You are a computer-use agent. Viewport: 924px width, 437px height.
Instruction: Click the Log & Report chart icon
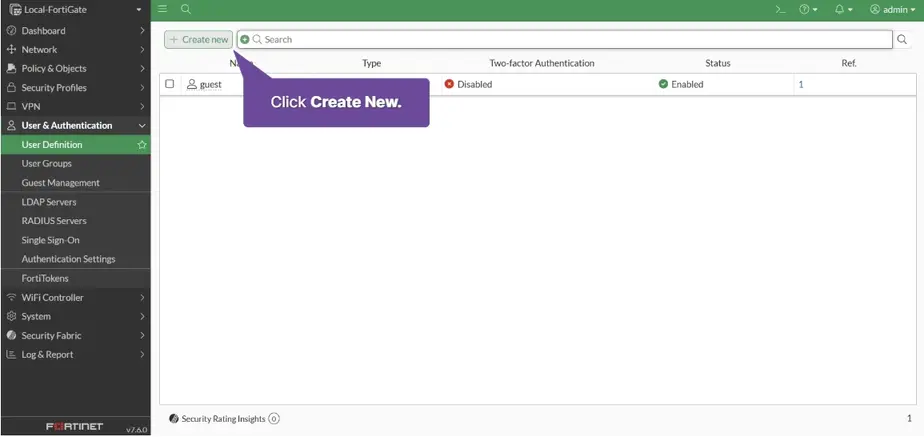11,355
